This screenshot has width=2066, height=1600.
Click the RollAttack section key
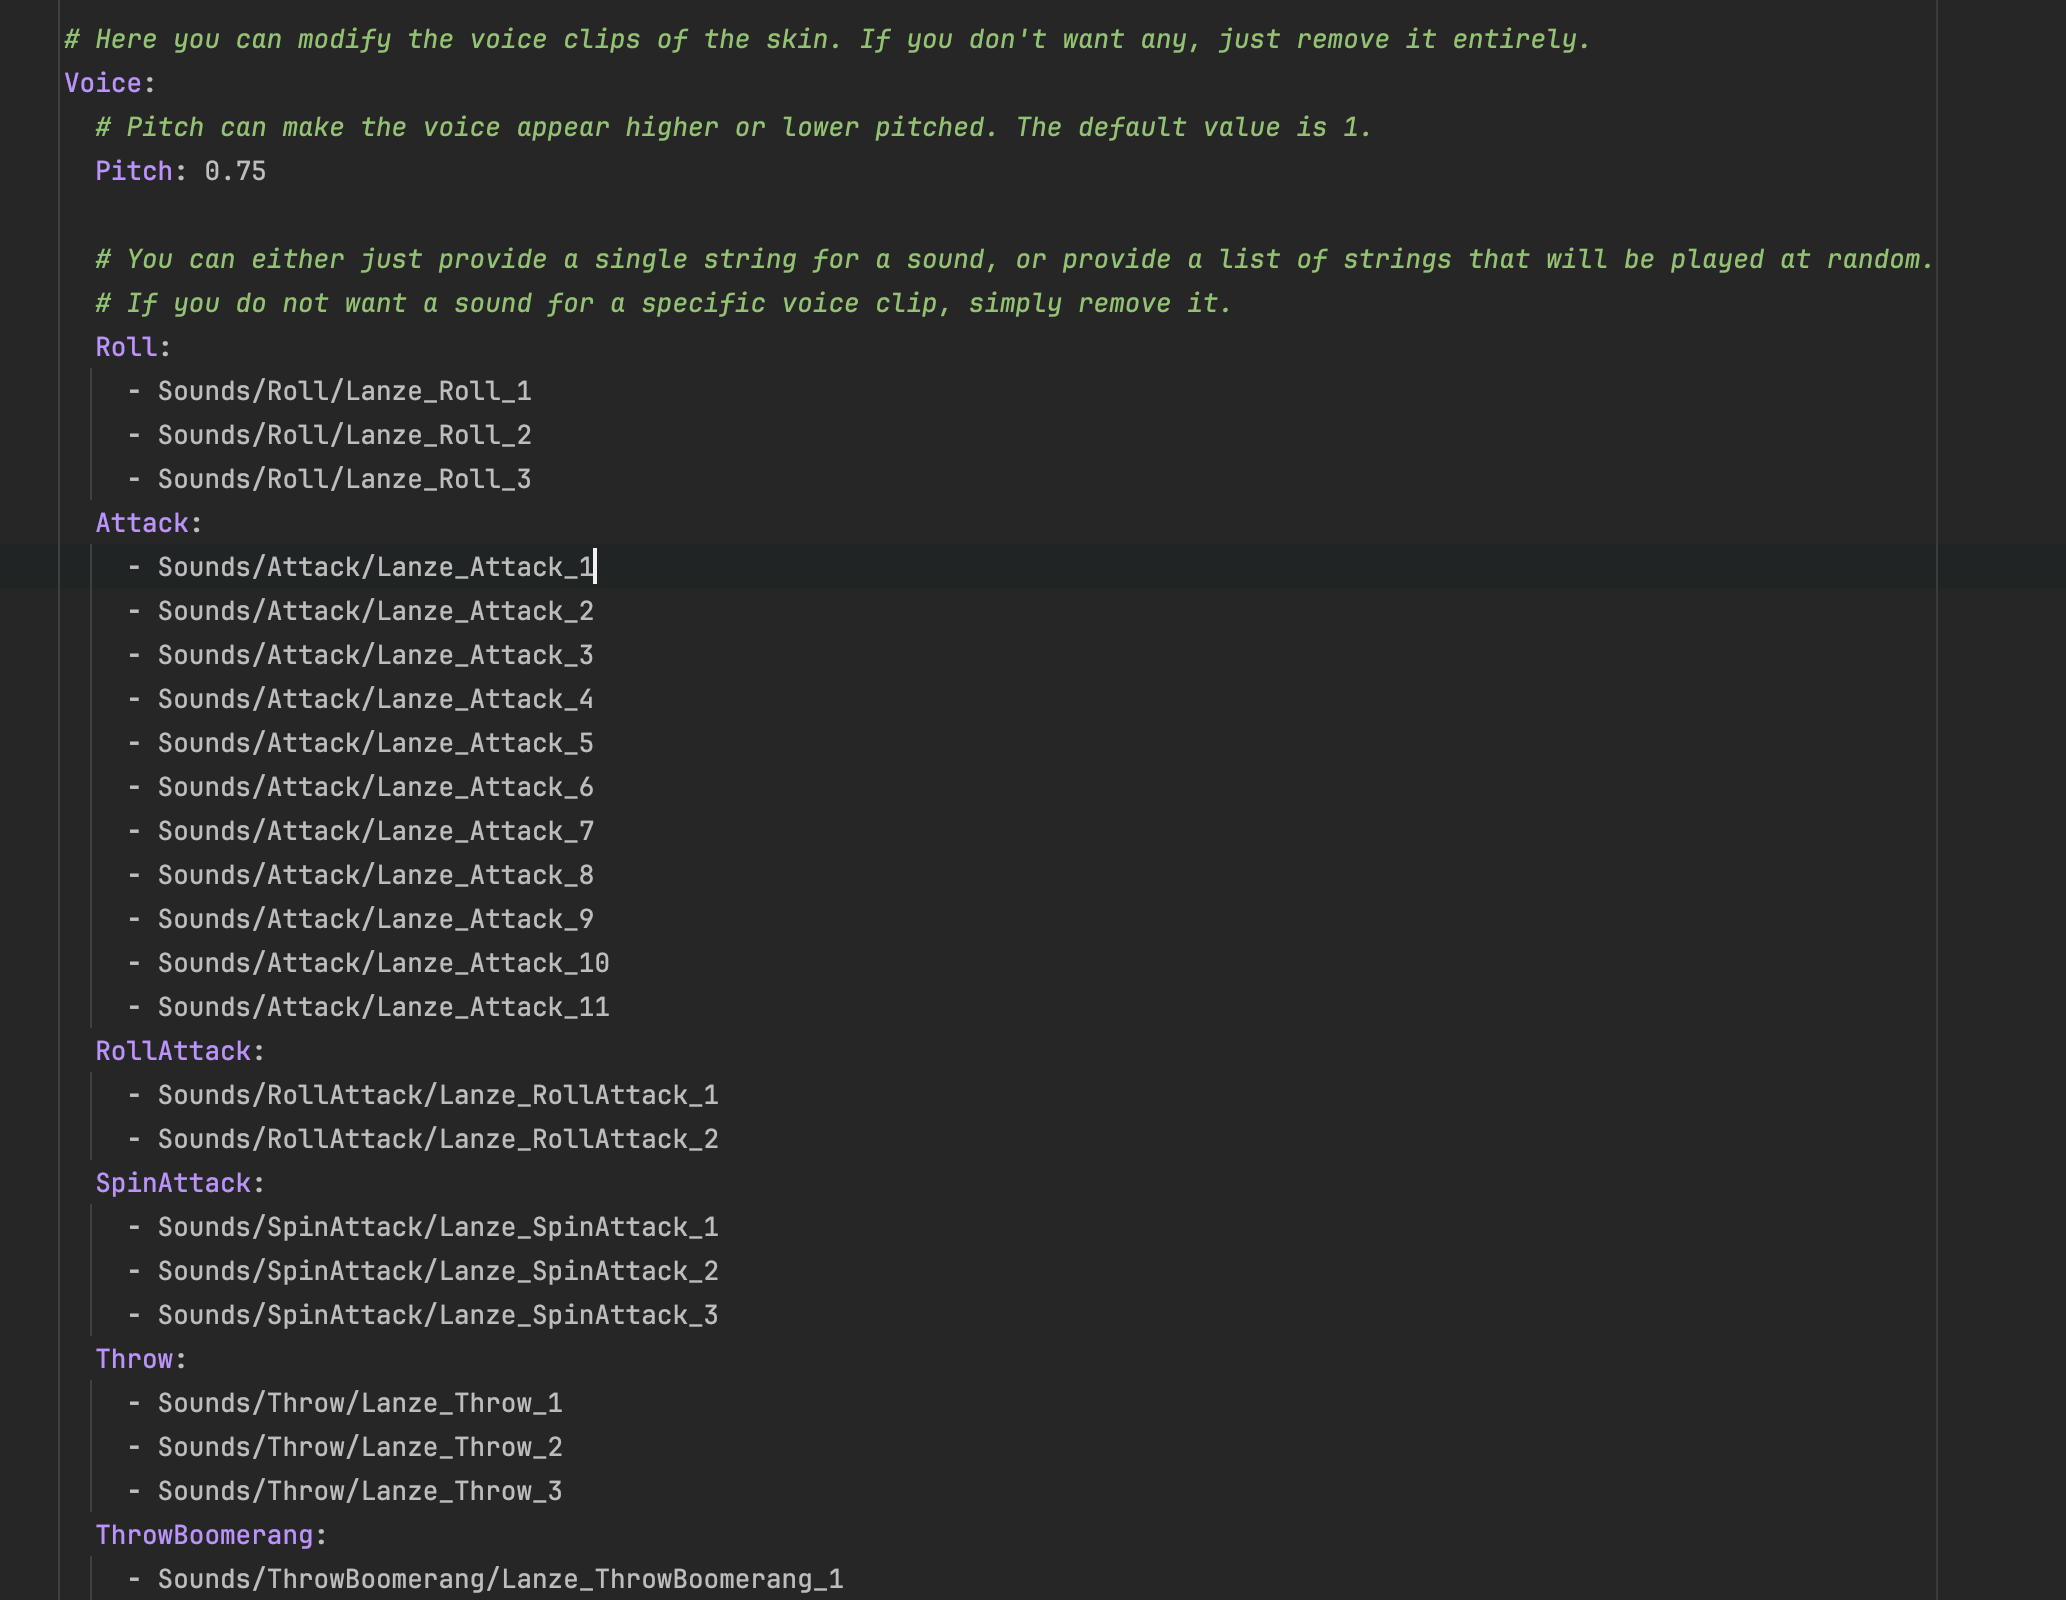(x=173, y=1051)
